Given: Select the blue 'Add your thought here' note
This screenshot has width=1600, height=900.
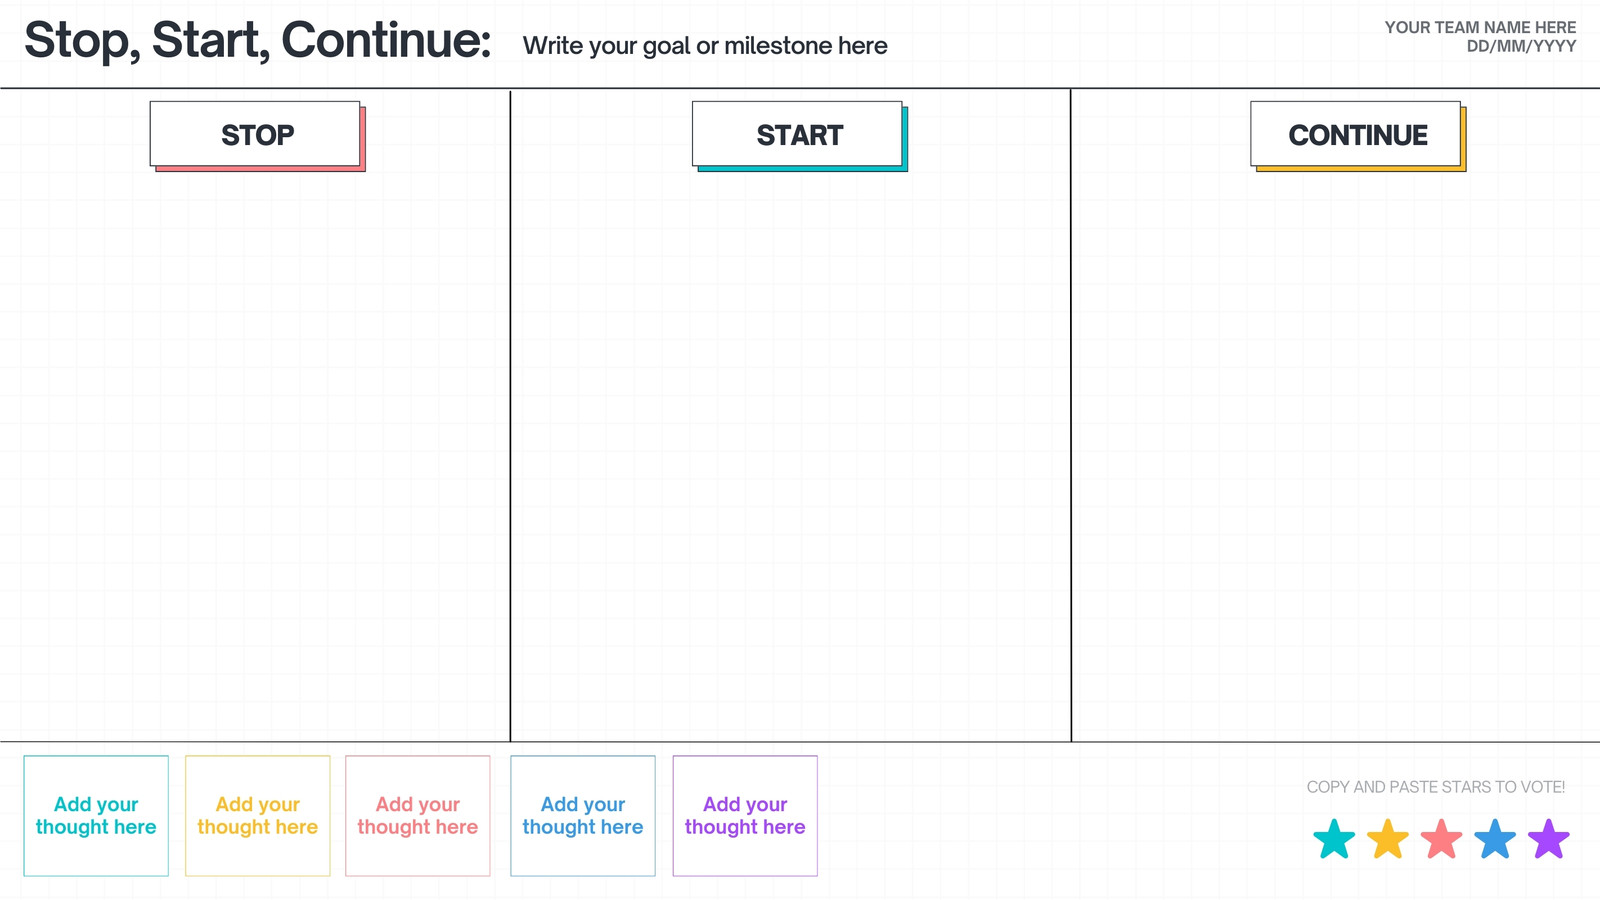Looking at the screenshot, I should click(583, 816).
